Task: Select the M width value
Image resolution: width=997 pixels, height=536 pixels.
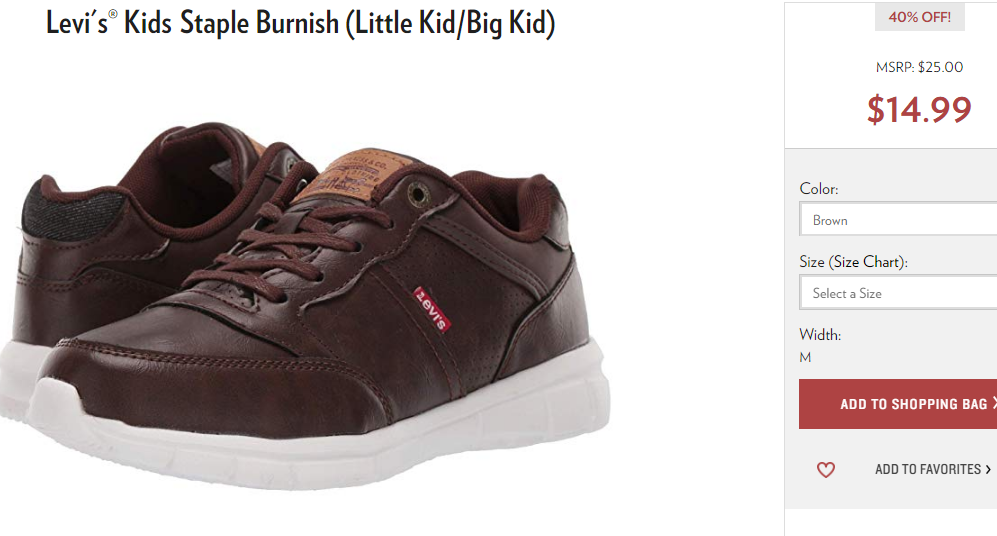Action: [x=805, y=357]
